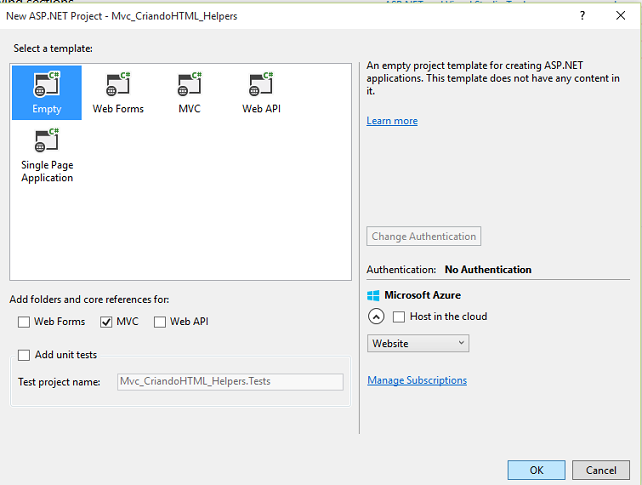This screenshot has height=485, width=642.
Task: Choose the Single Page Application template
Action: click(x=47, y=155)
